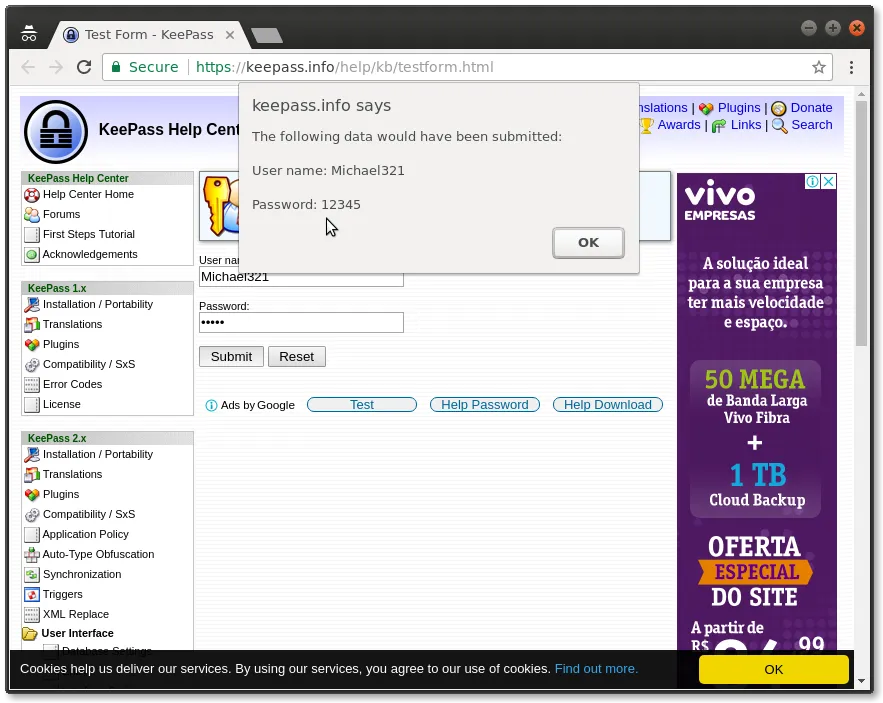Click the Donate icon in header
This screenshot has width=883, height=703.
pos(778,108)
